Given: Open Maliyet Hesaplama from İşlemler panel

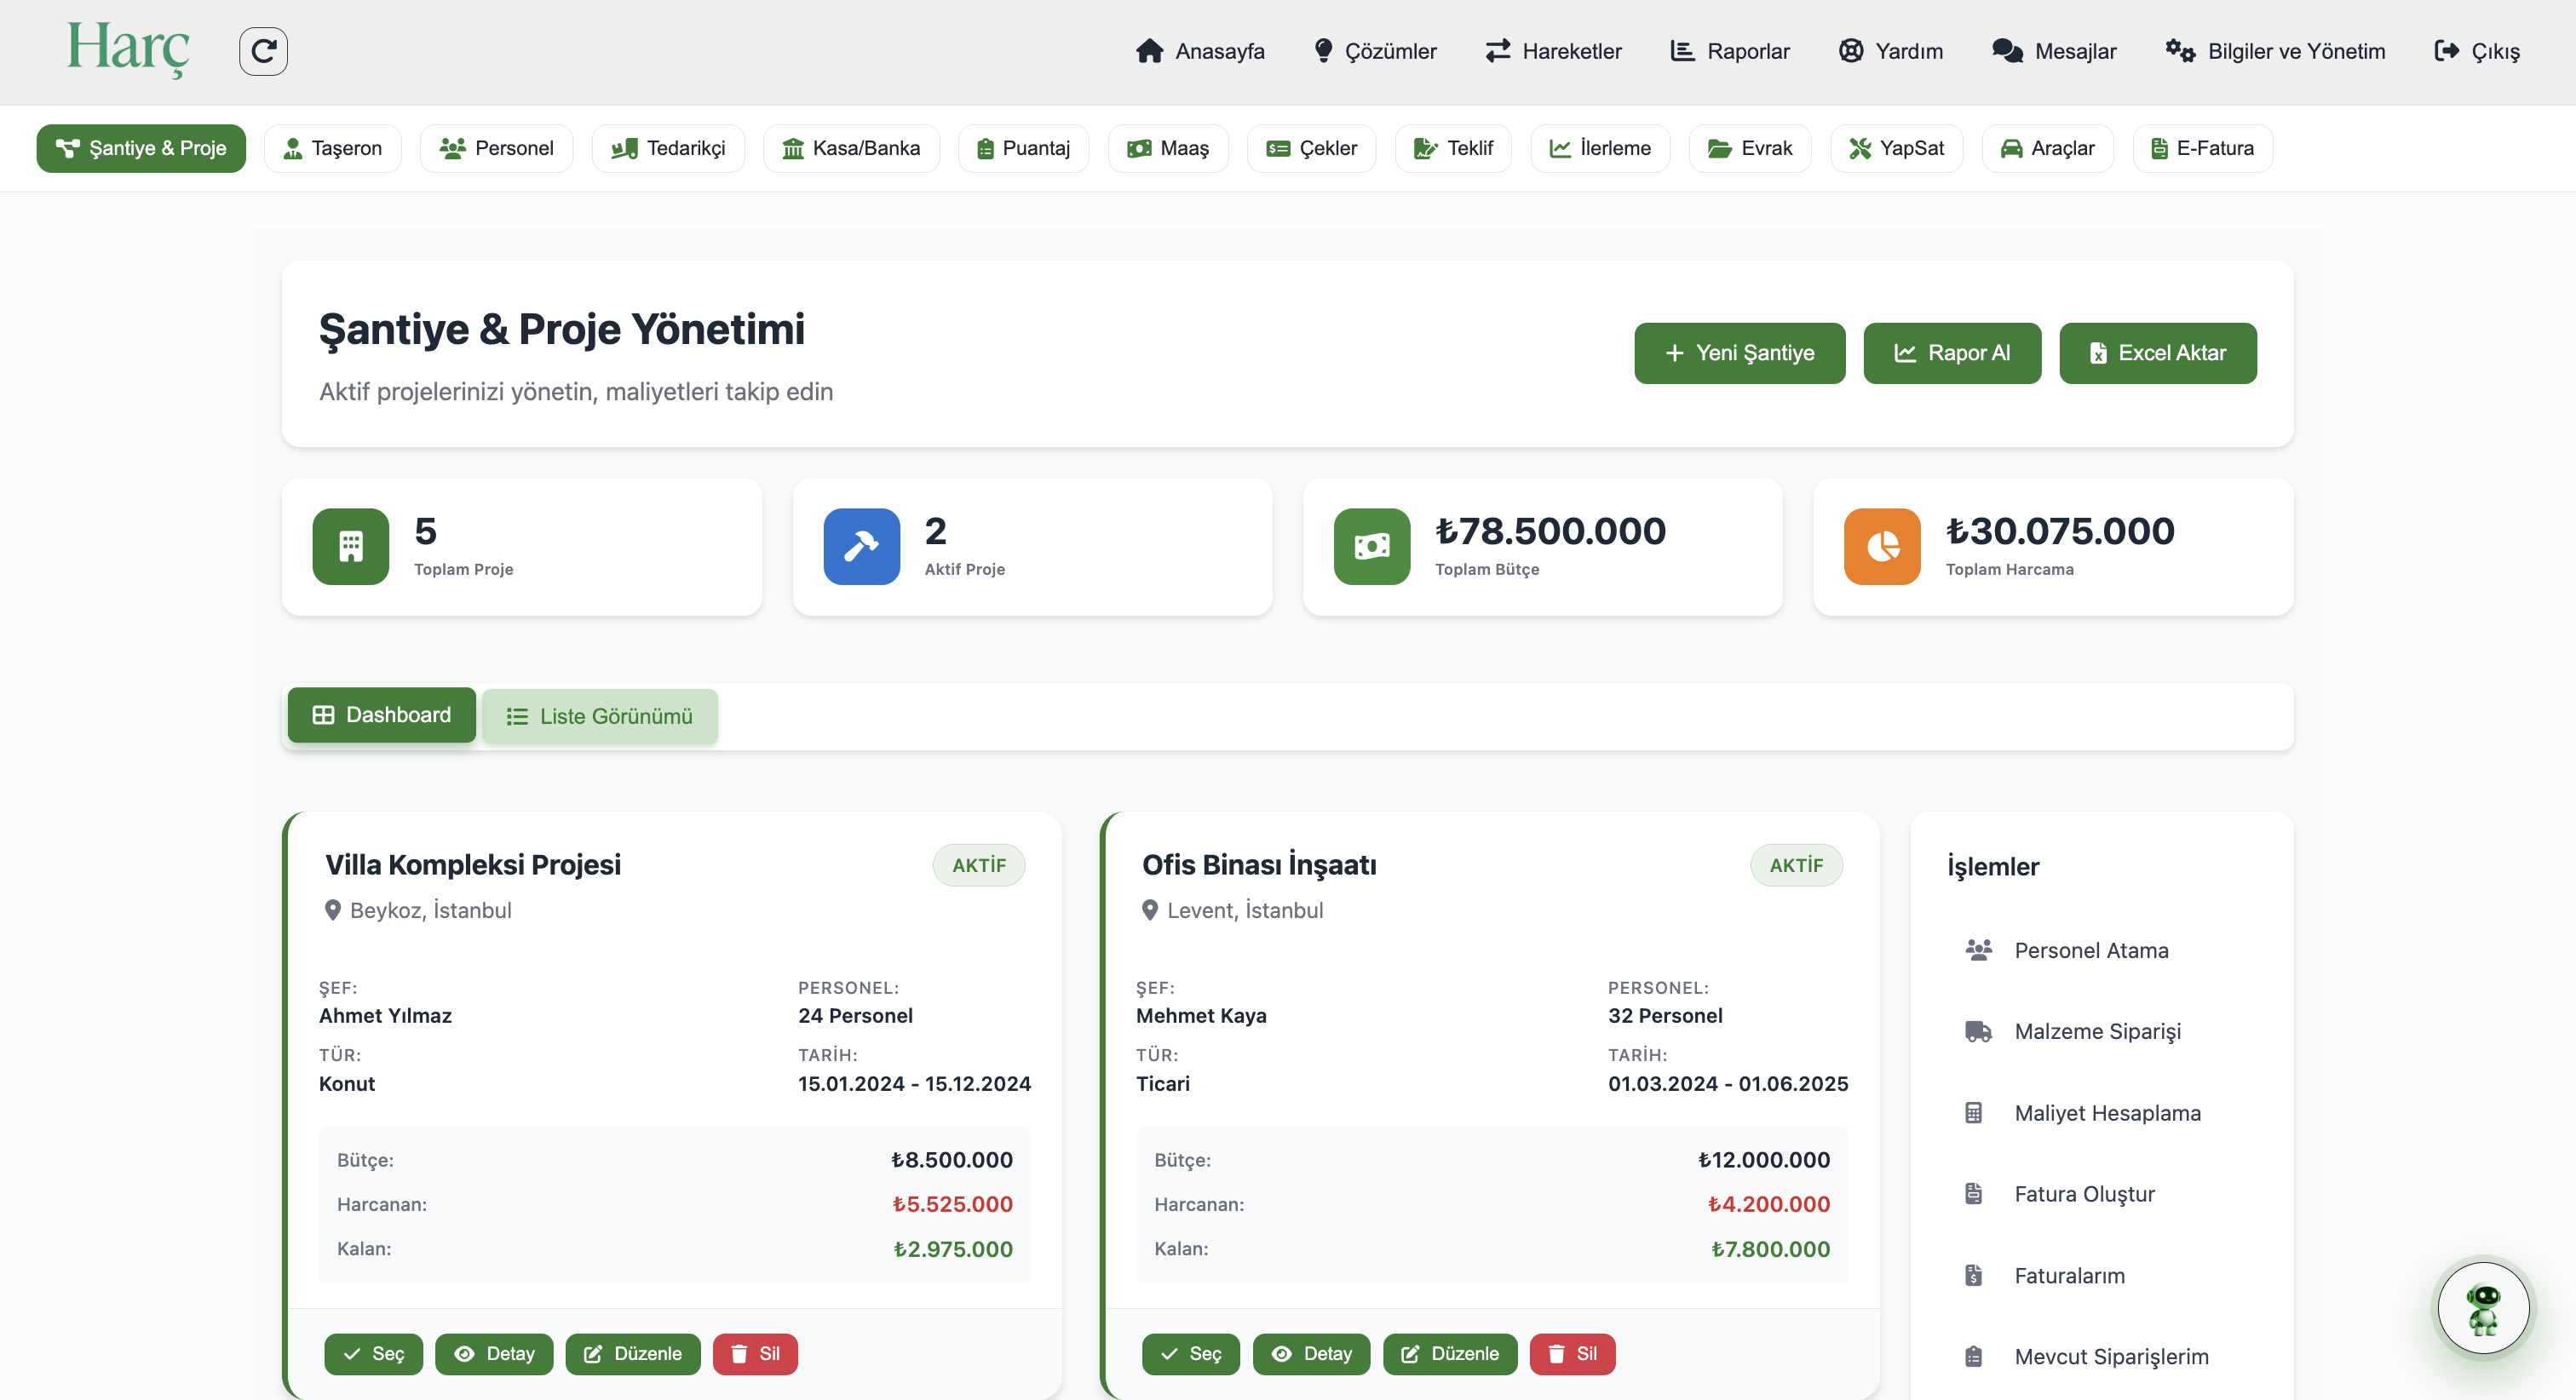Looking at the screenshot, I should point(2107,1113).
